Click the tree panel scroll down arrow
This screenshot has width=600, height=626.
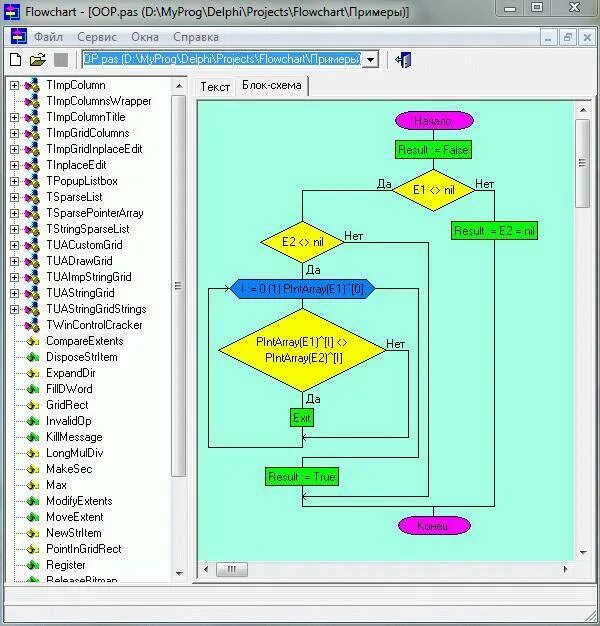(179, 573)
